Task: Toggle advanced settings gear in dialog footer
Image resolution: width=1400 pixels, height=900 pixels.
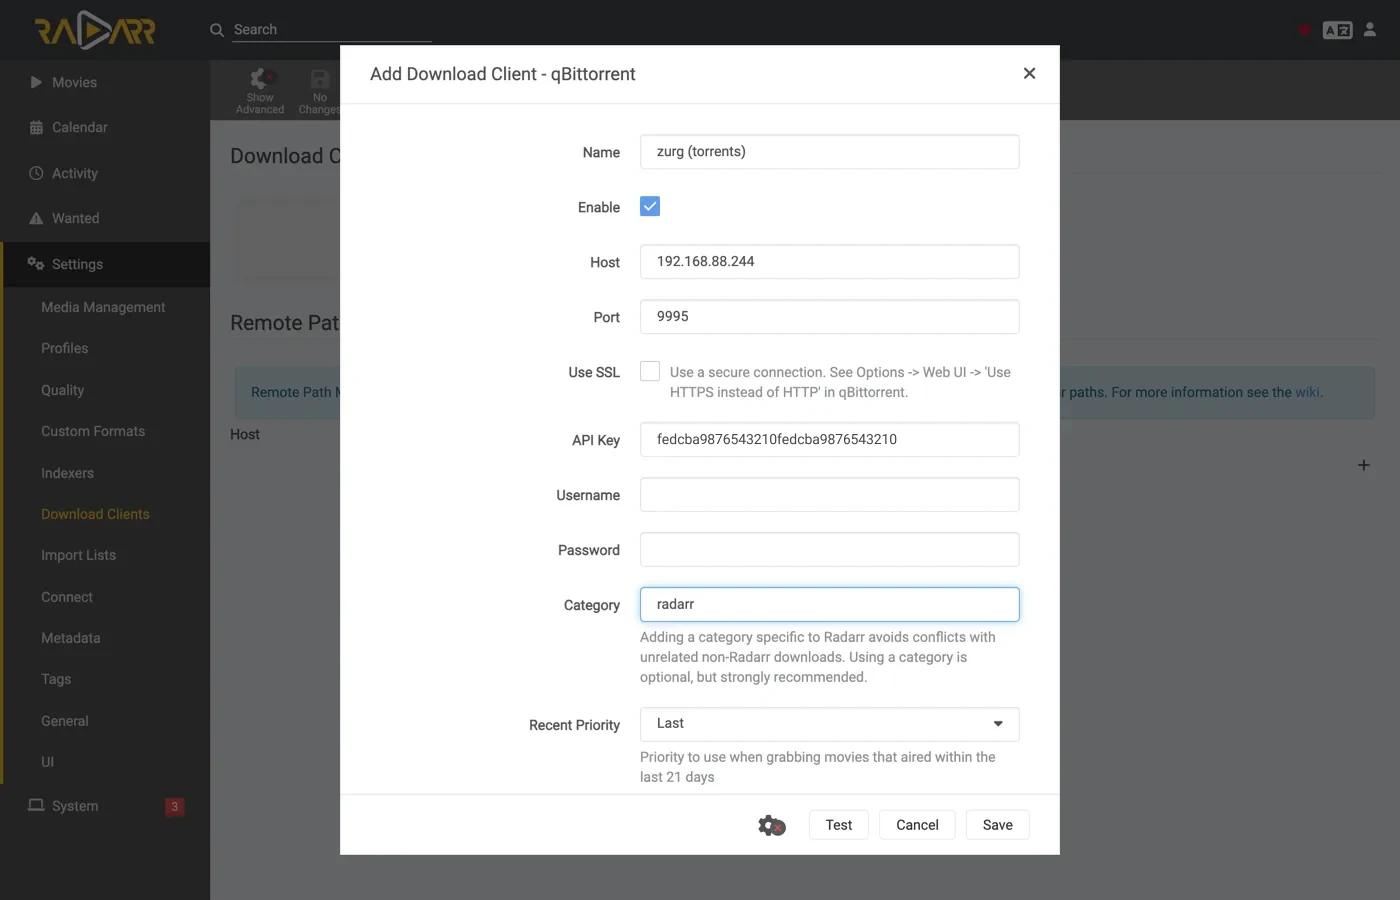Action: pos(772,826)
